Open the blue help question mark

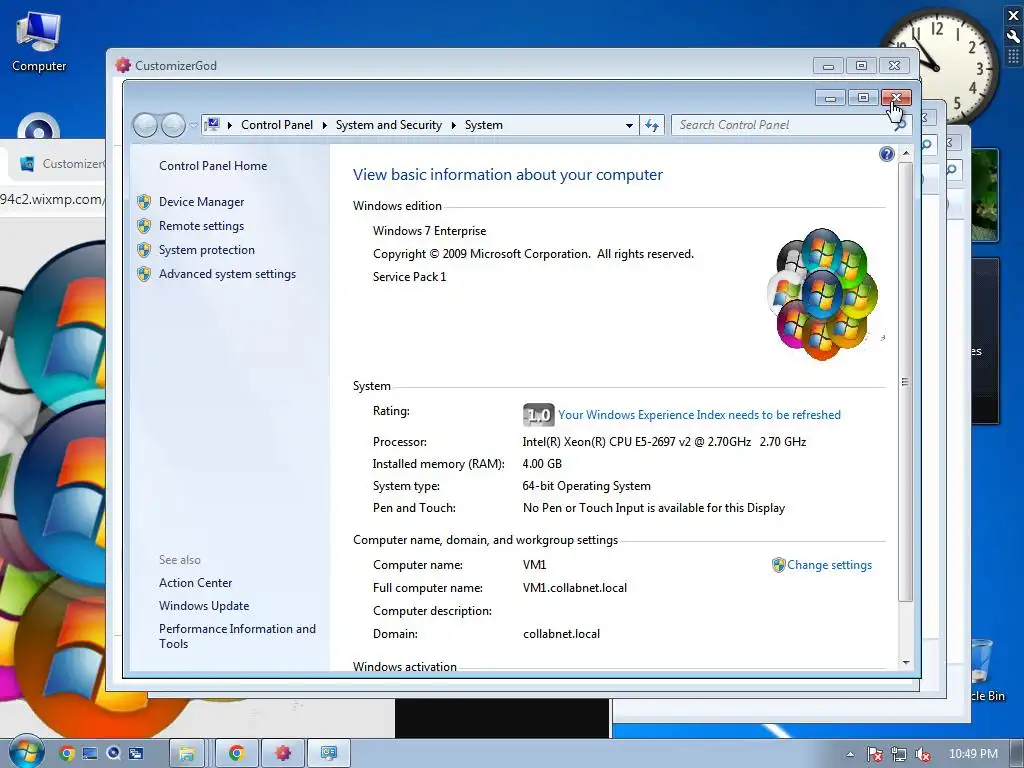[886, 154]
